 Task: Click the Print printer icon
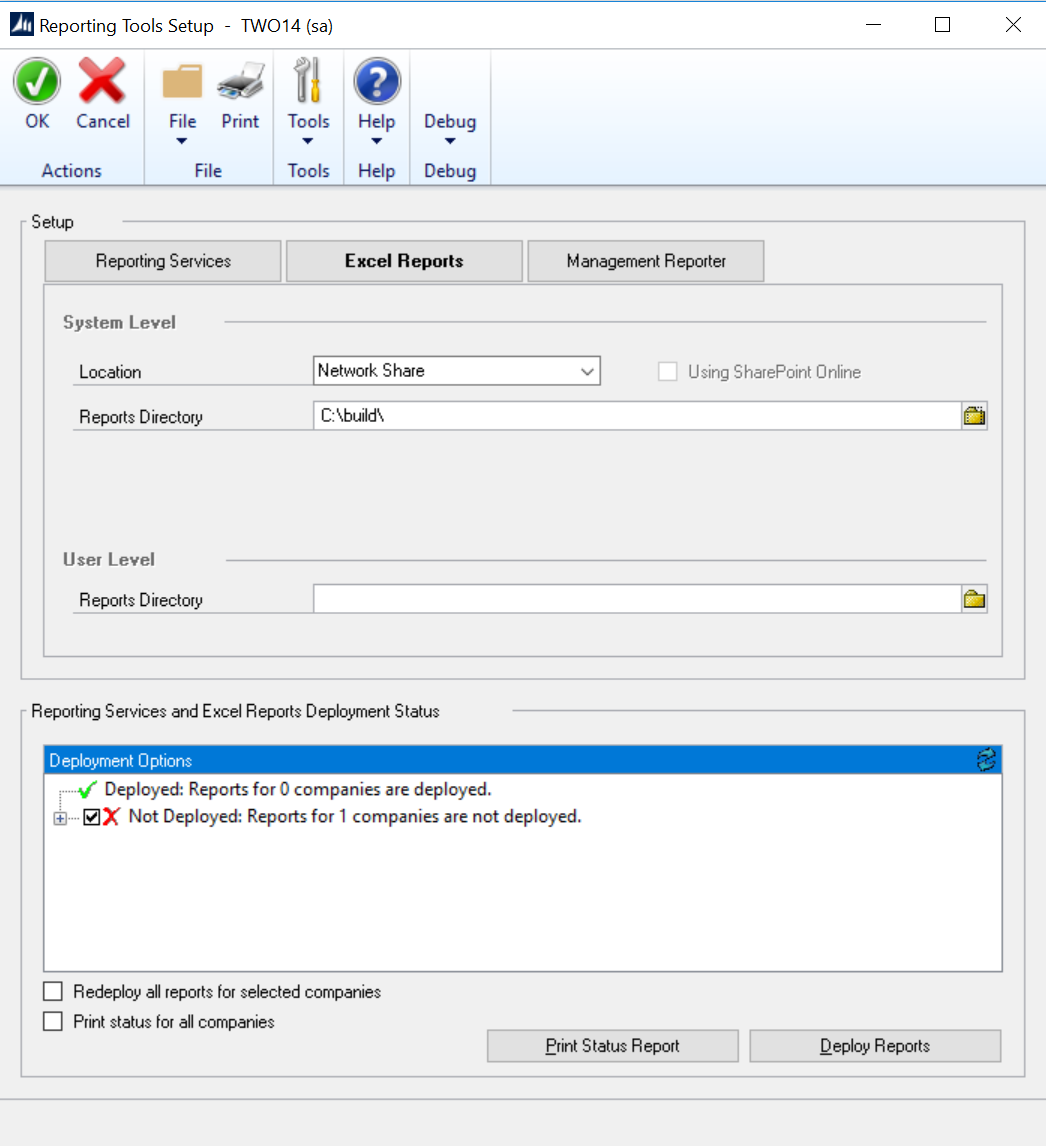(x=240, y=81)
